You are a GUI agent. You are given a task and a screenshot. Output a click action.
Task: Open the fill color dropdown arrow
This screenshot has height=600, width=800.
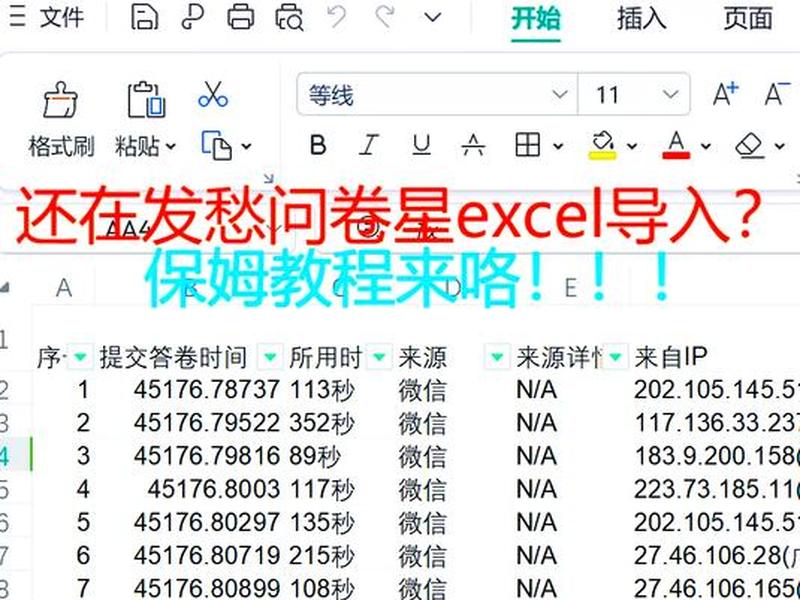(632, 146)
